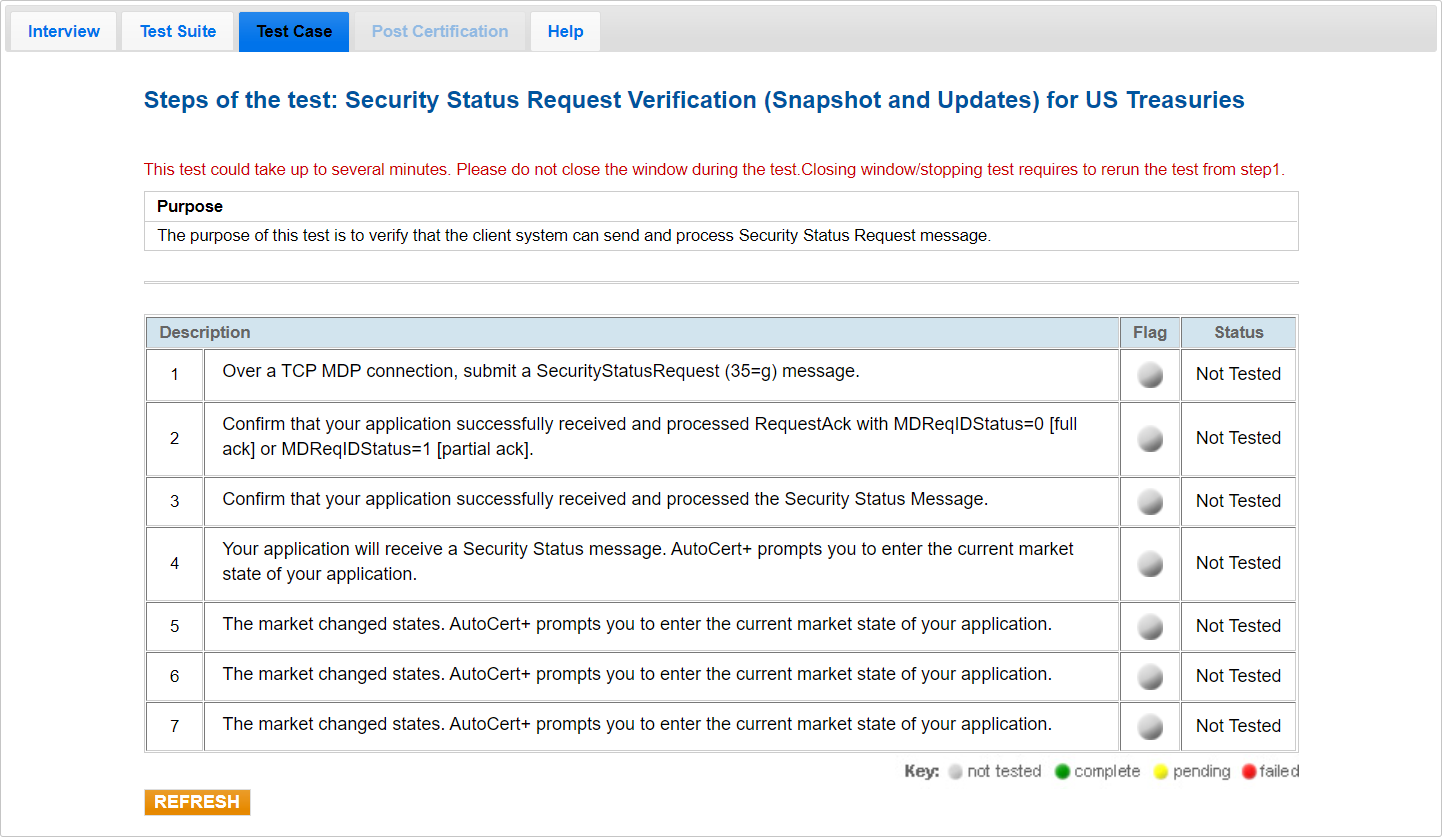This screenshot has width=1442, height=837.
Task: Click the flag icon for step 7
Action: (1150, 727)
